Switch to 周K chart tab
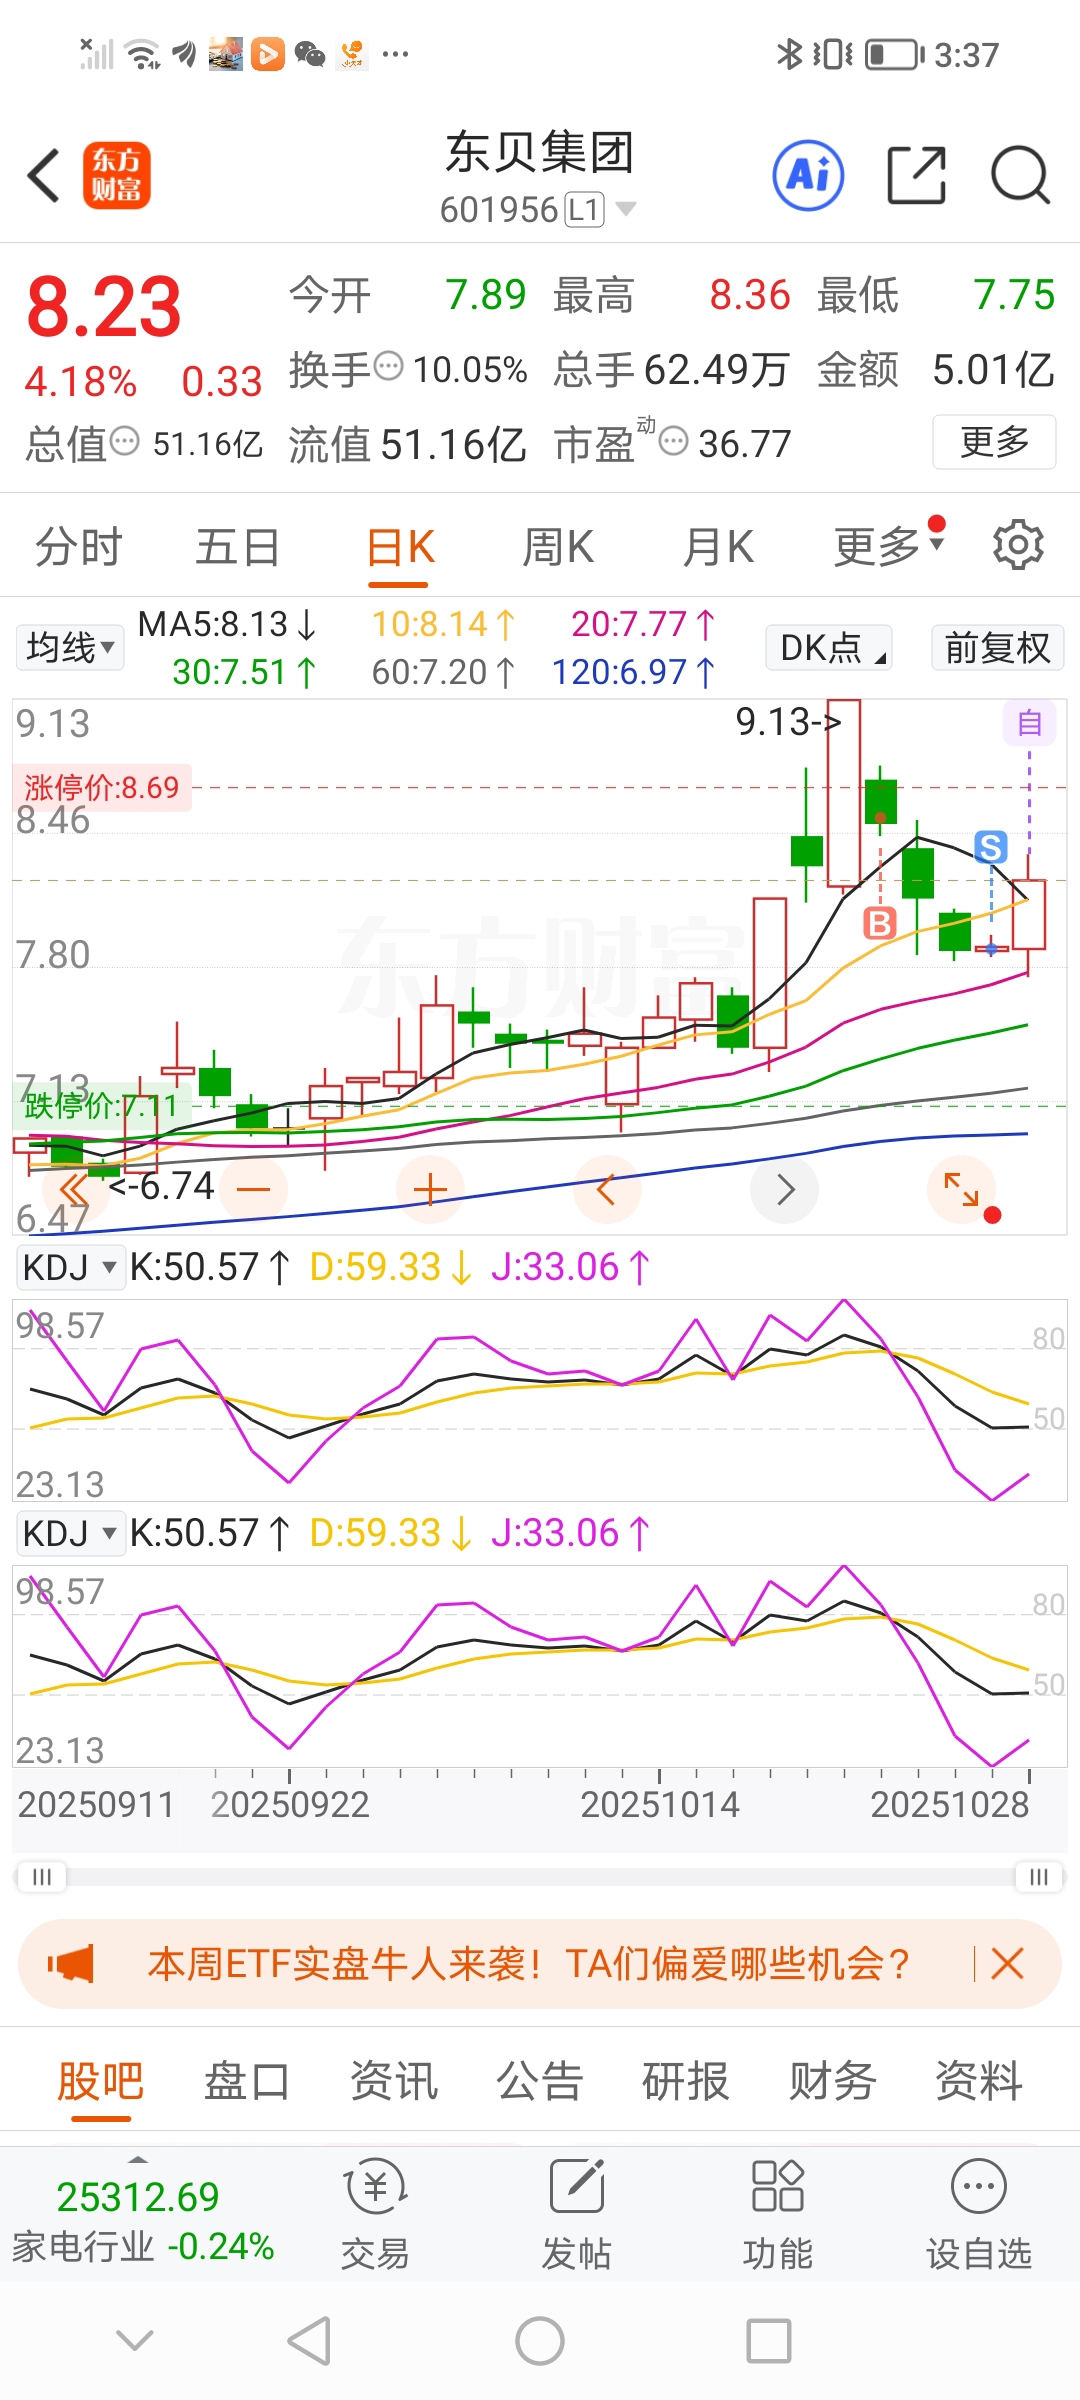 coord(558,547)
